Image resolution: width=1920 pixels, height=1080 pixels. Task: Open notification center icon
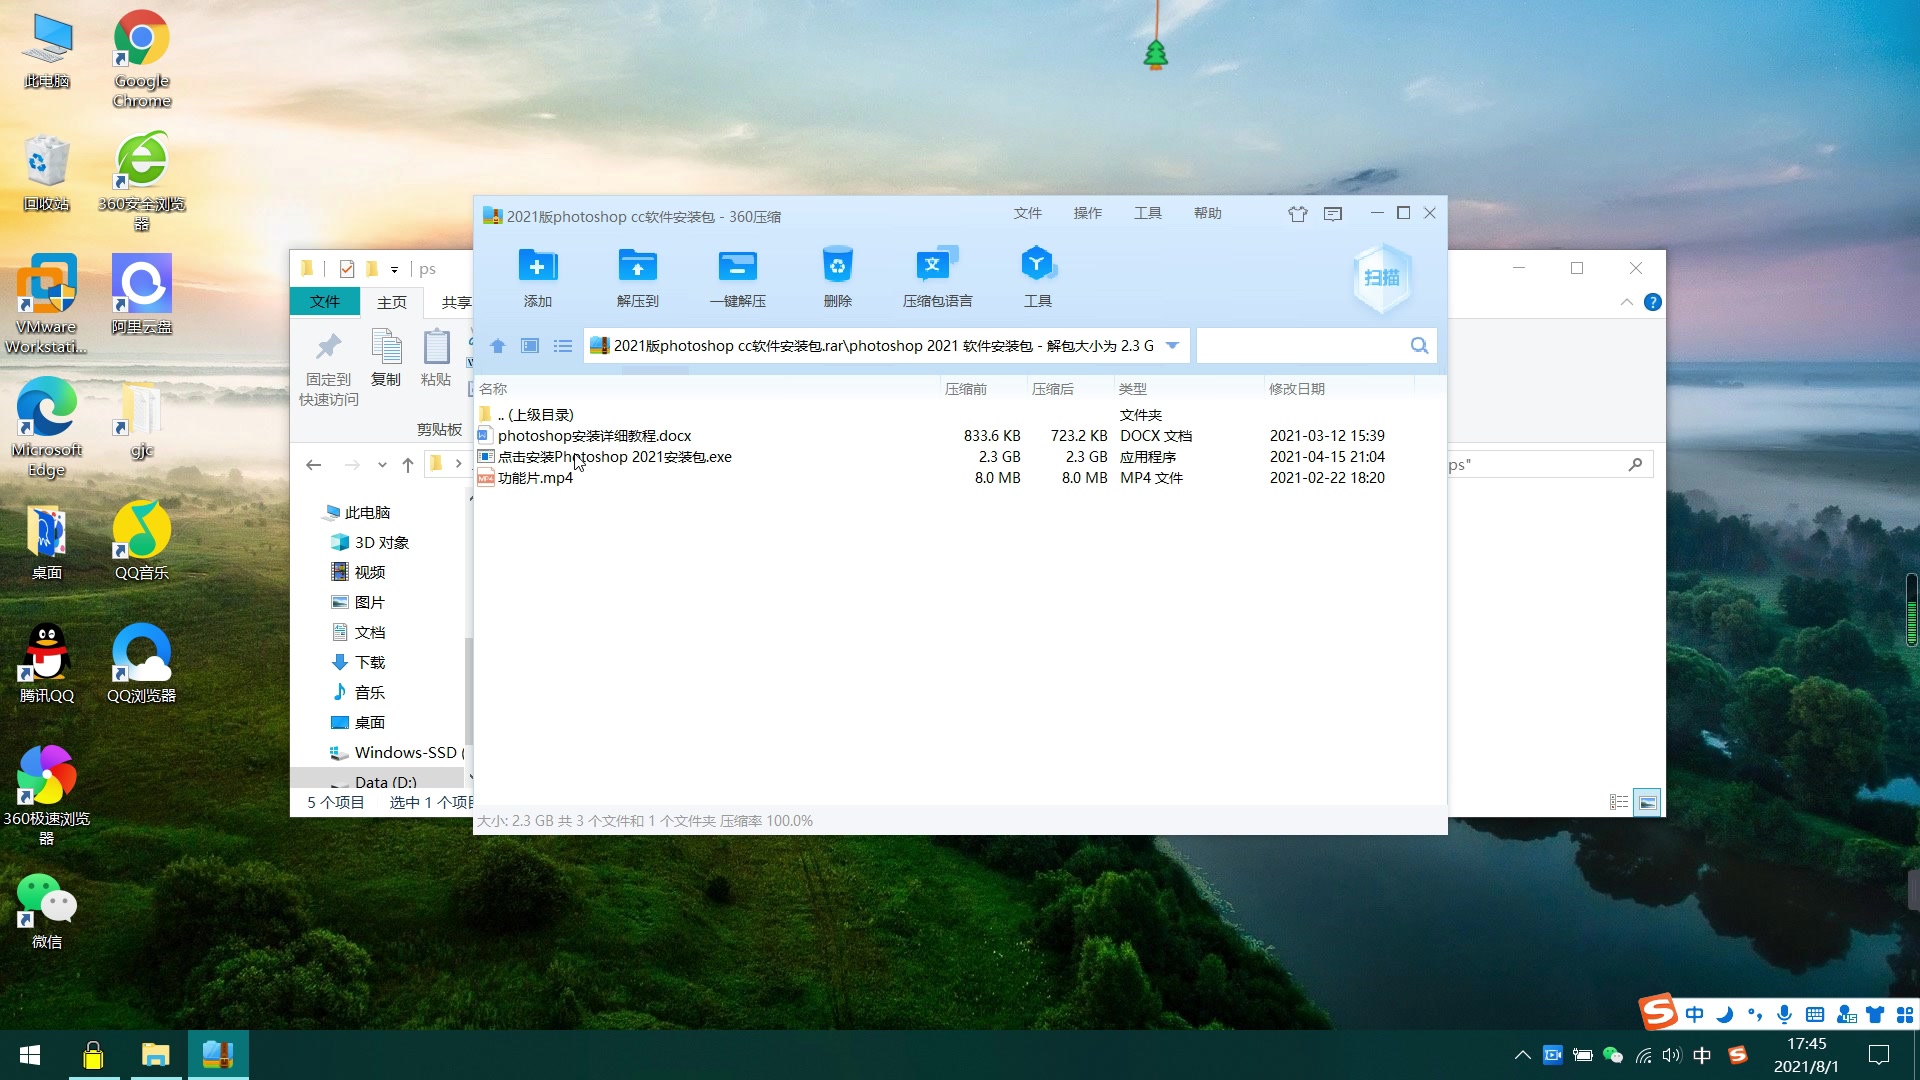[1879, 1055]
